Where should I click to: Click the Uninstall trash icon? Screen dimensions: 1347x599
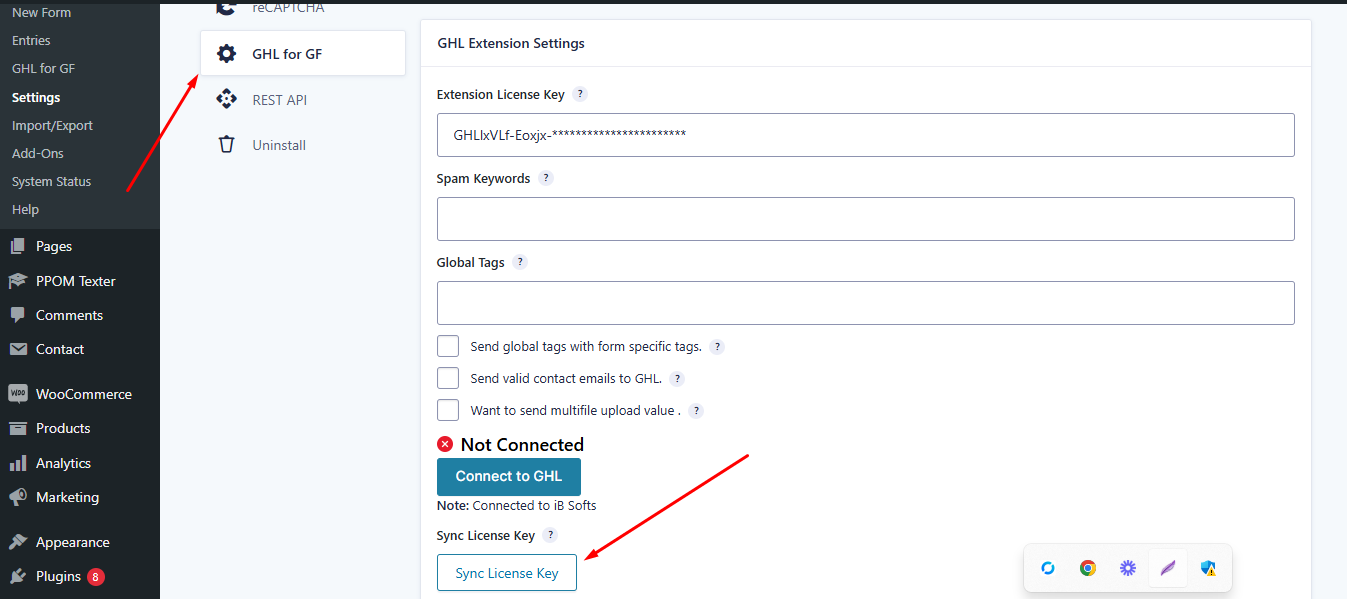point(227,145)
